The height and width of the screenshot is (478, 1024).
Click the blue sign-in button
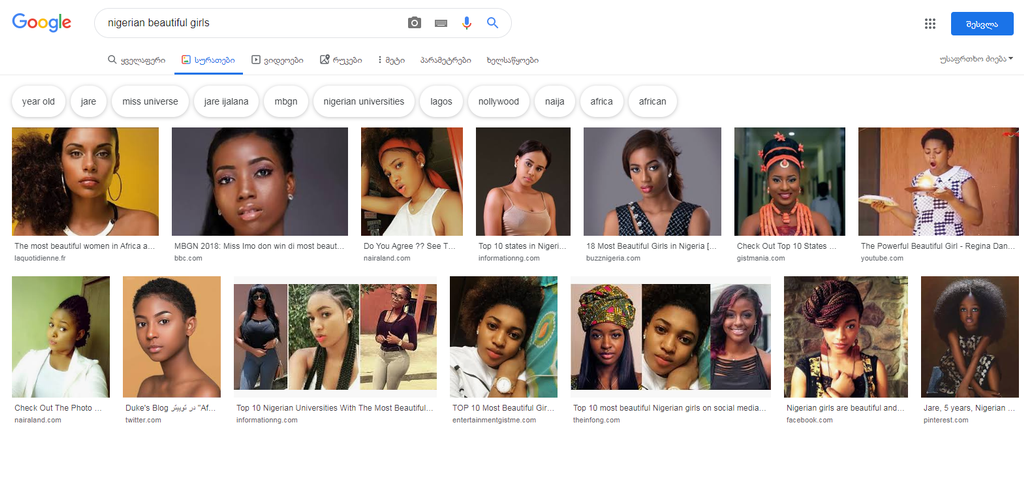pyautogui.click(x=982, y=24)
